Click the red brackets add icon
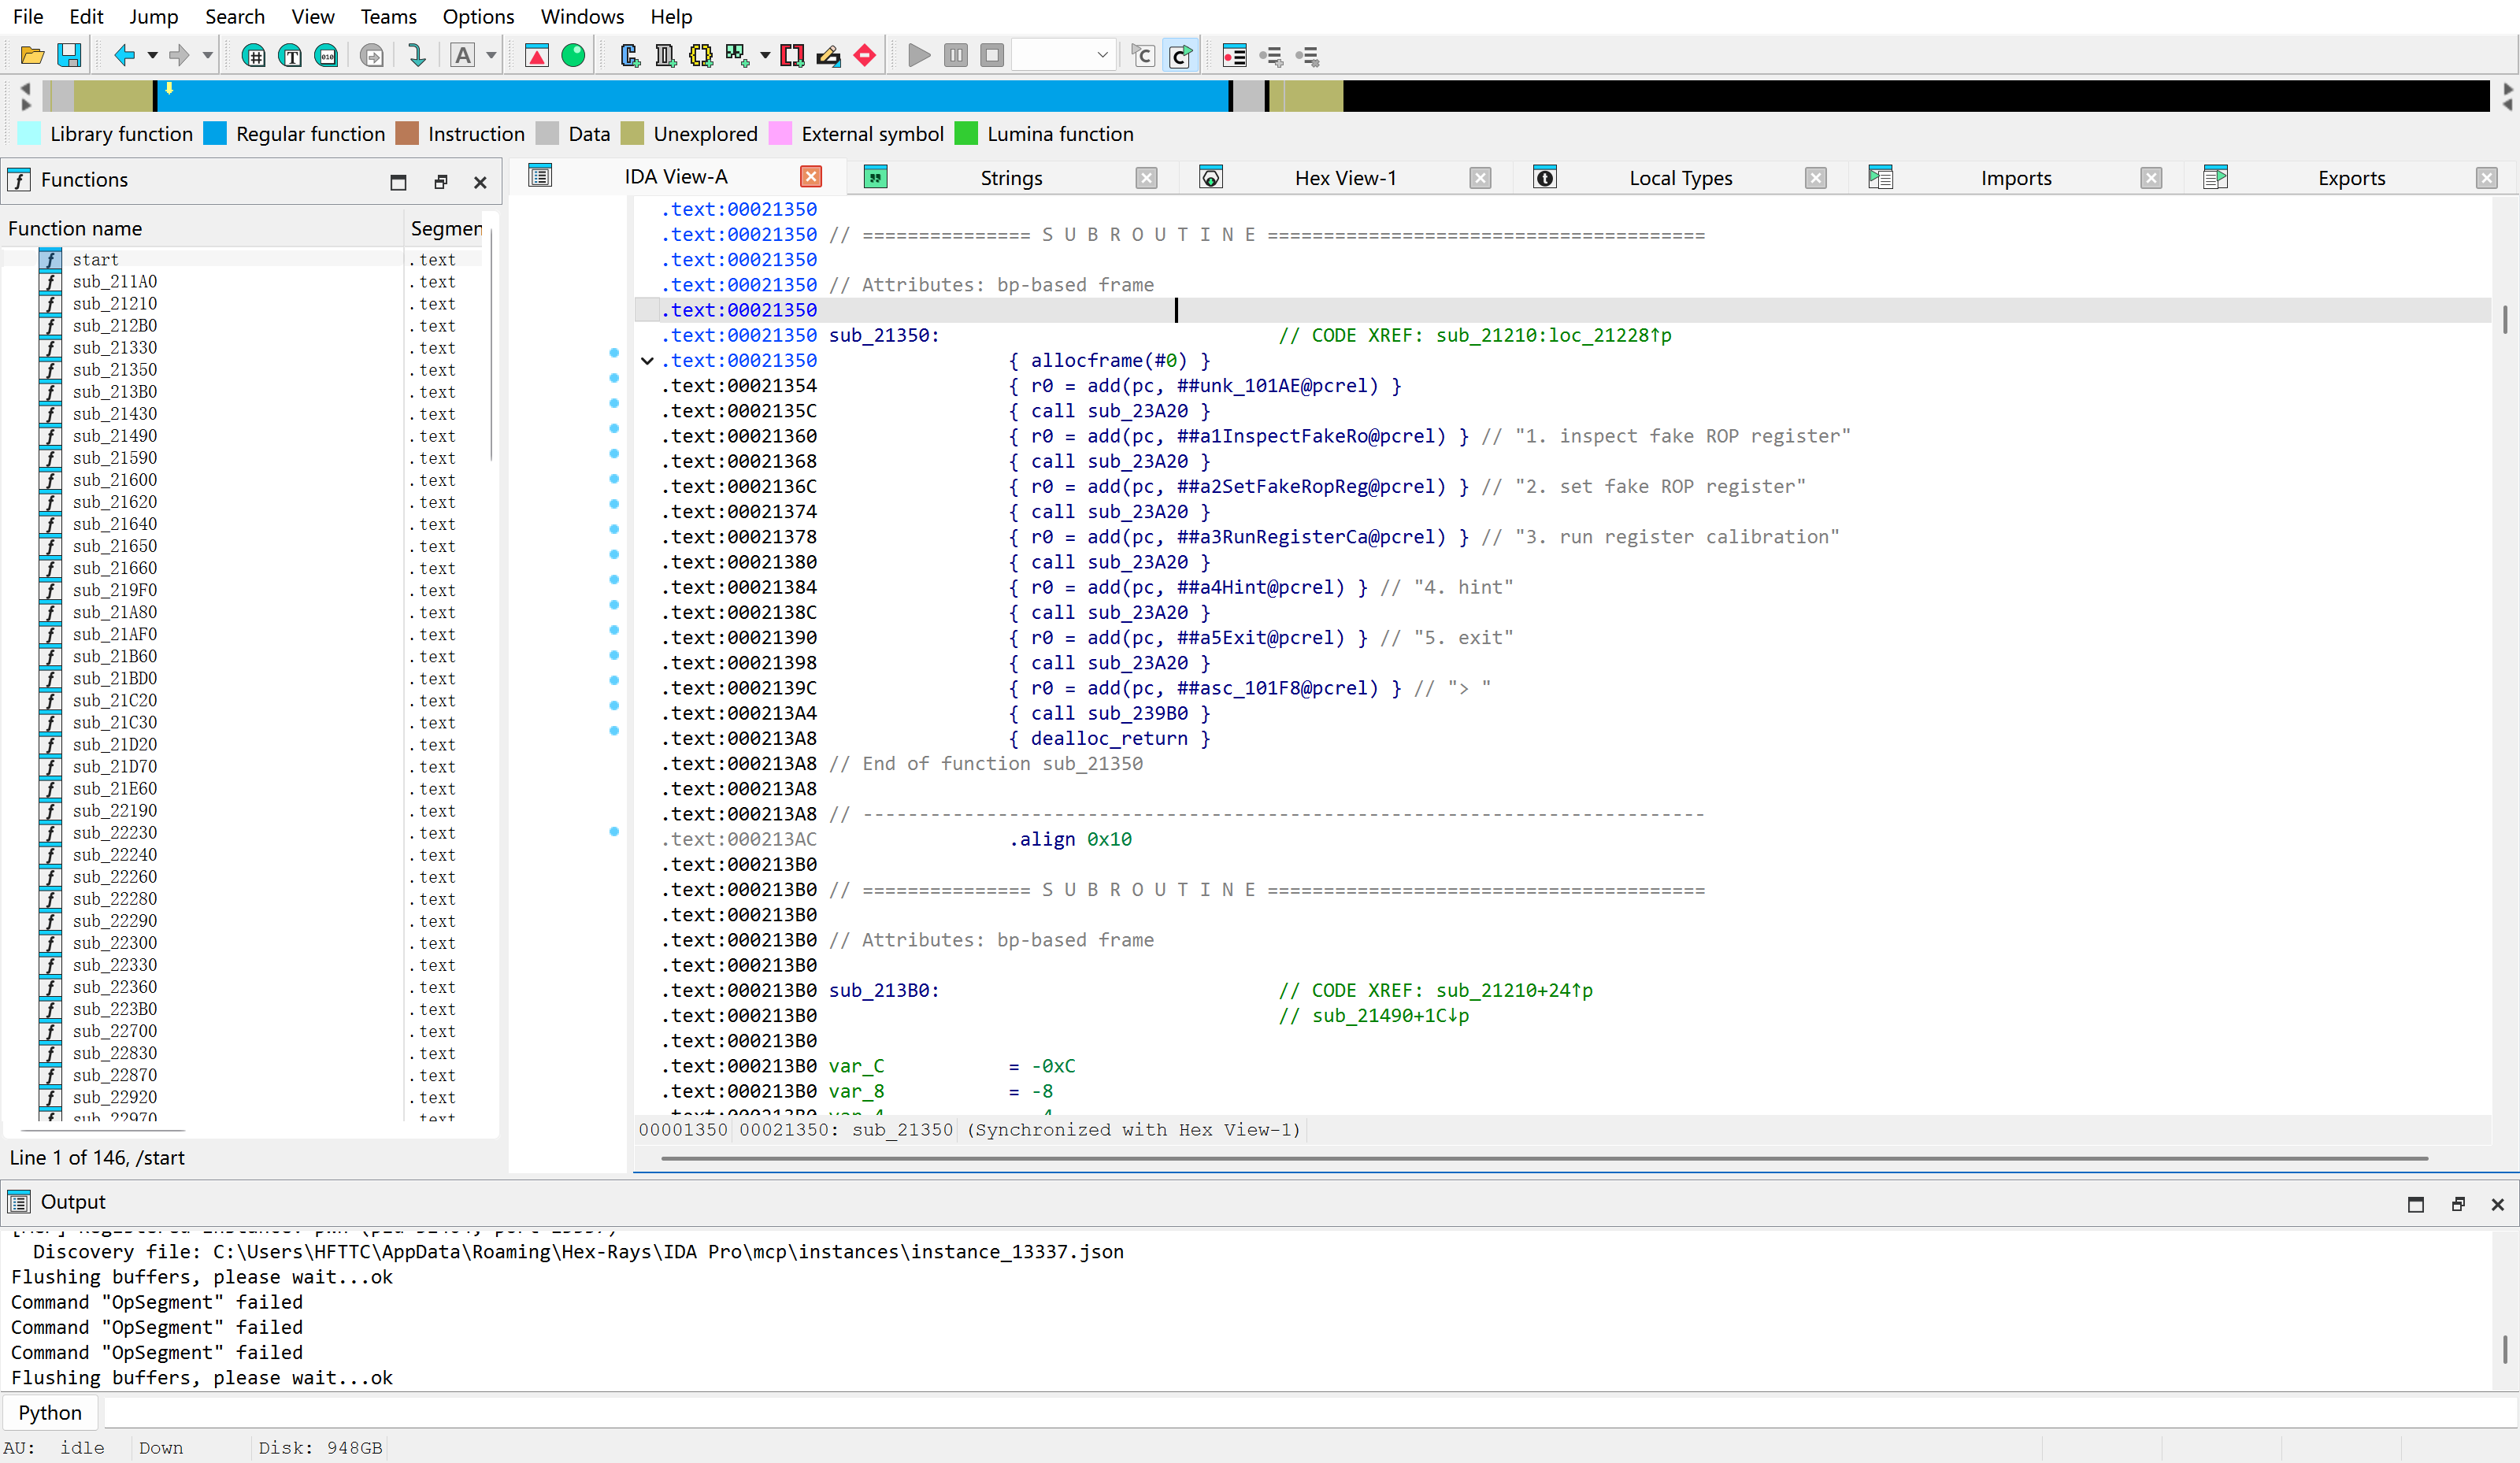The image size is (2520, 1463). pos(792,55)
